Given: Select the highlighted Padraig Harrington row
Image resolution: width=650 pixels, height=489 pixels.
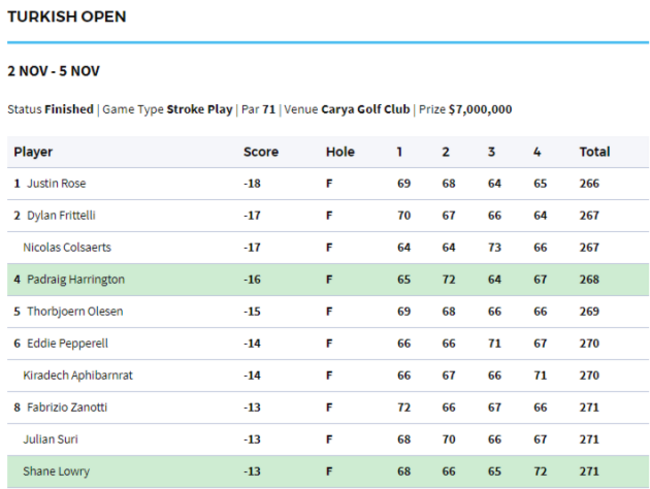Looking at the screenshot, I should (74, 280).
